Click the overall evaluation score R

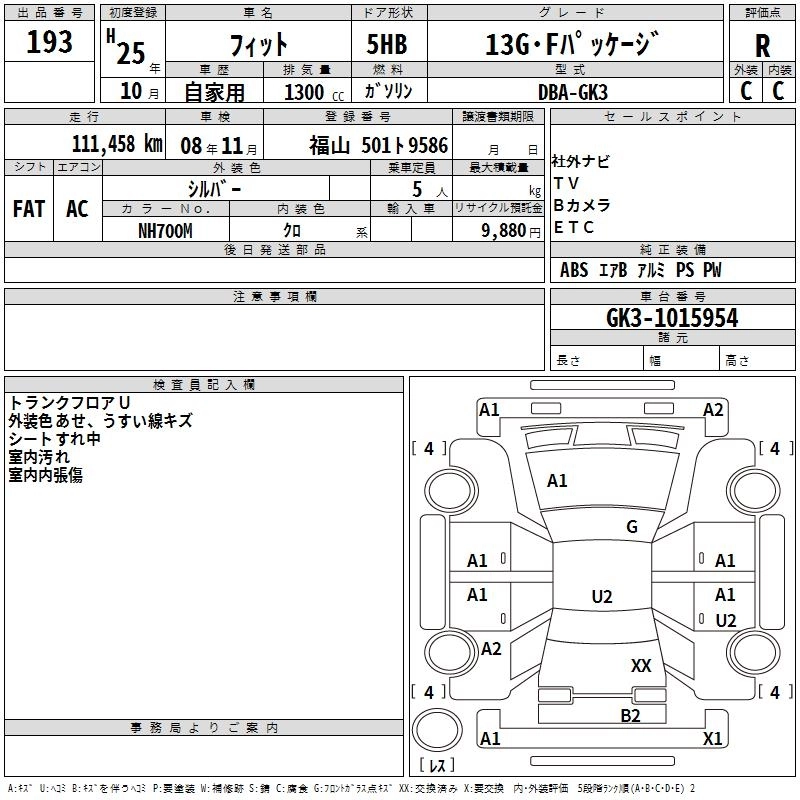[762, 46]
